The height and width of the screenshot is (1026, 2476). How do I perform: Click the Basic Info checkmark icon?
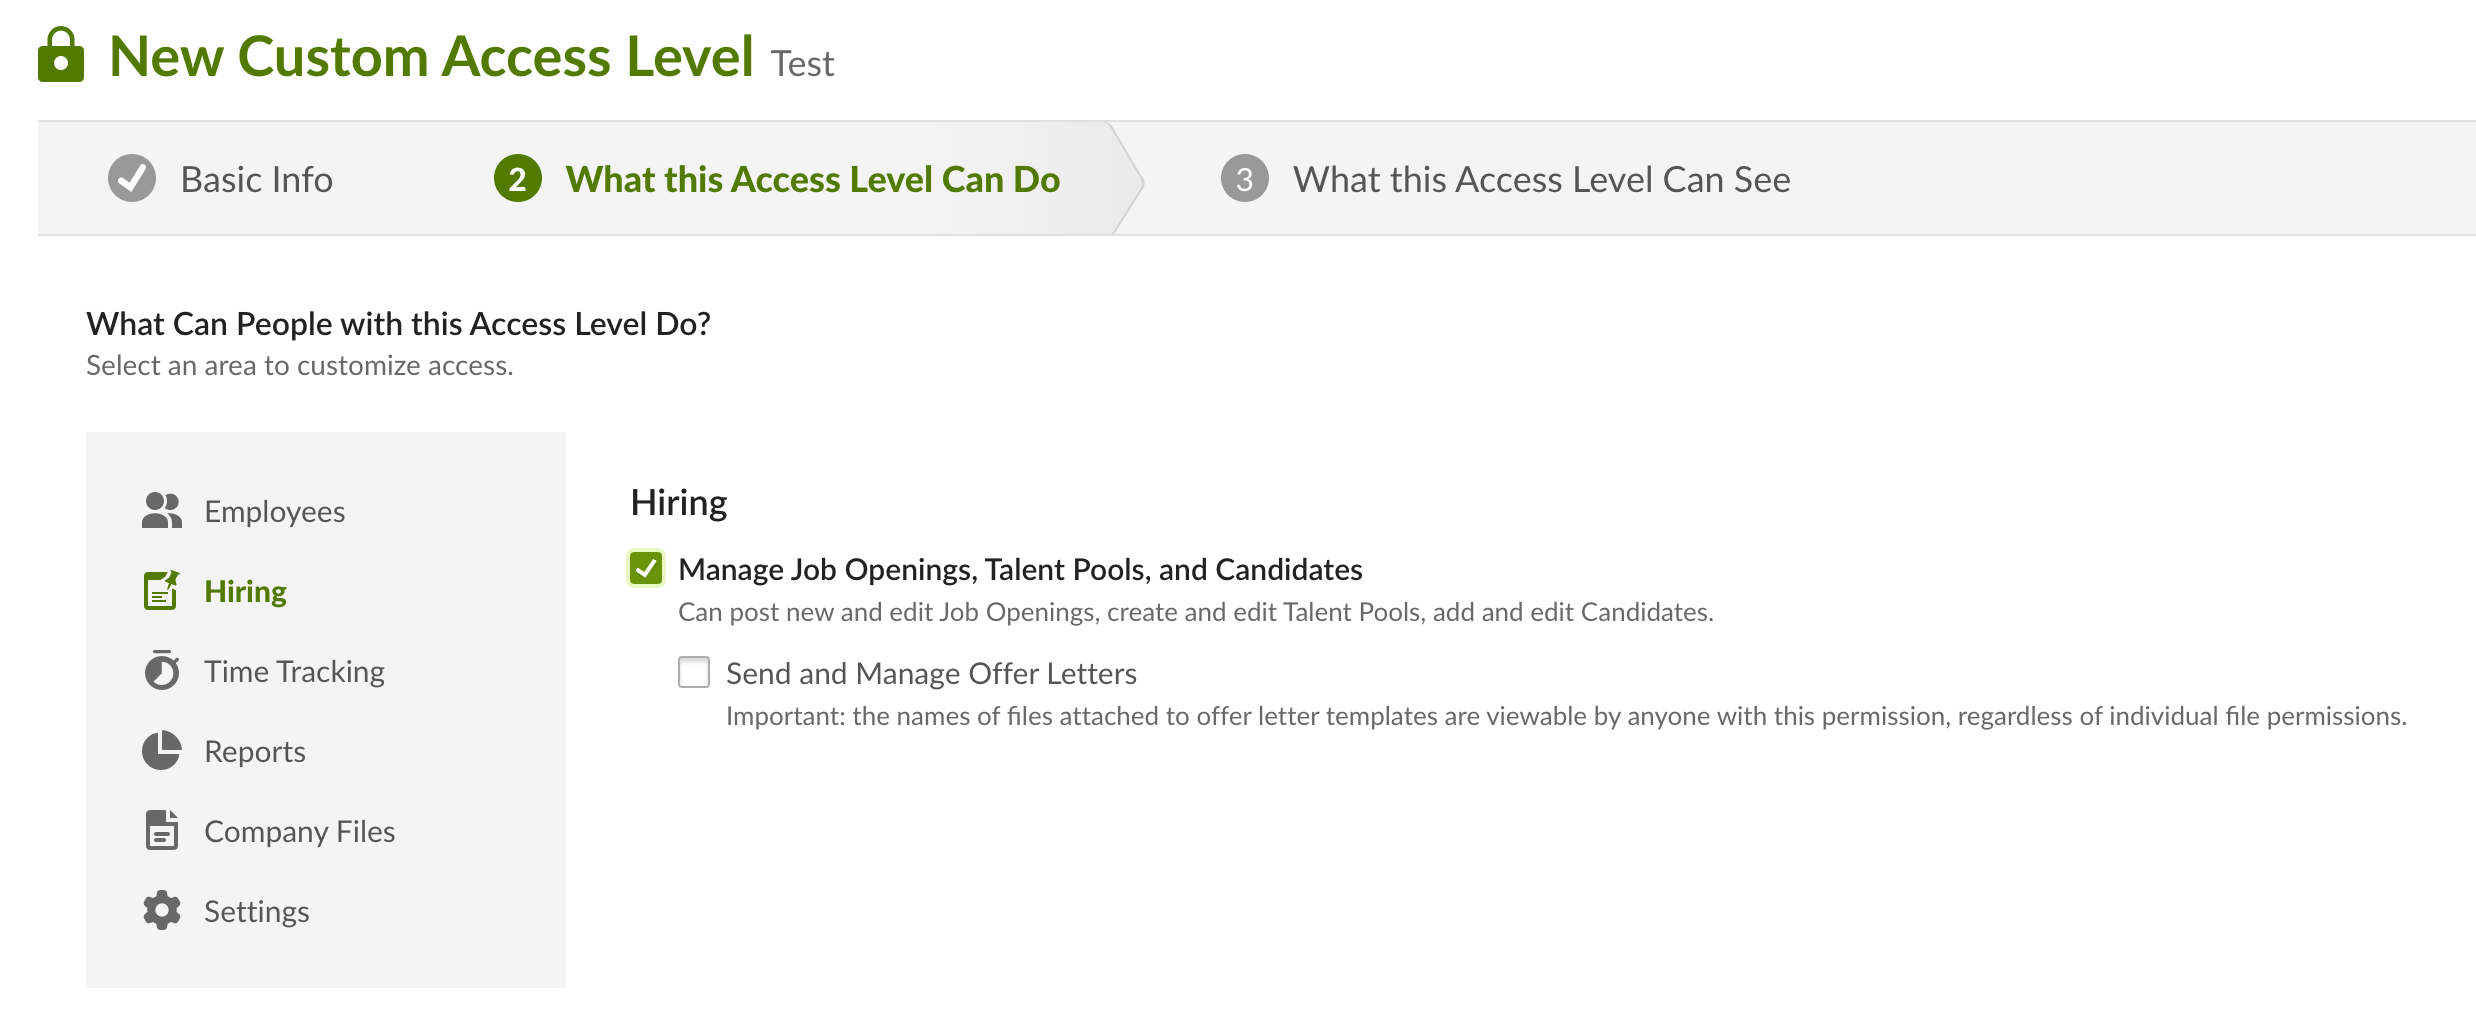click(132, 179)
